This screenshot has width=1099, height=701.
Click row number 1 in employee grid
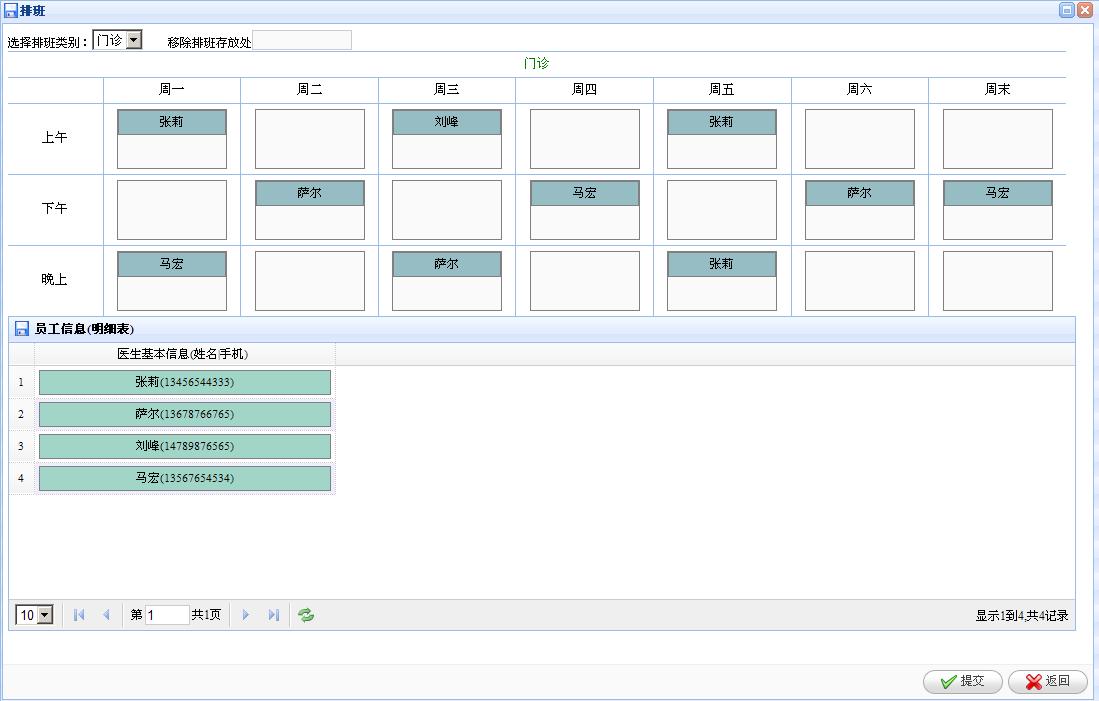21,382
